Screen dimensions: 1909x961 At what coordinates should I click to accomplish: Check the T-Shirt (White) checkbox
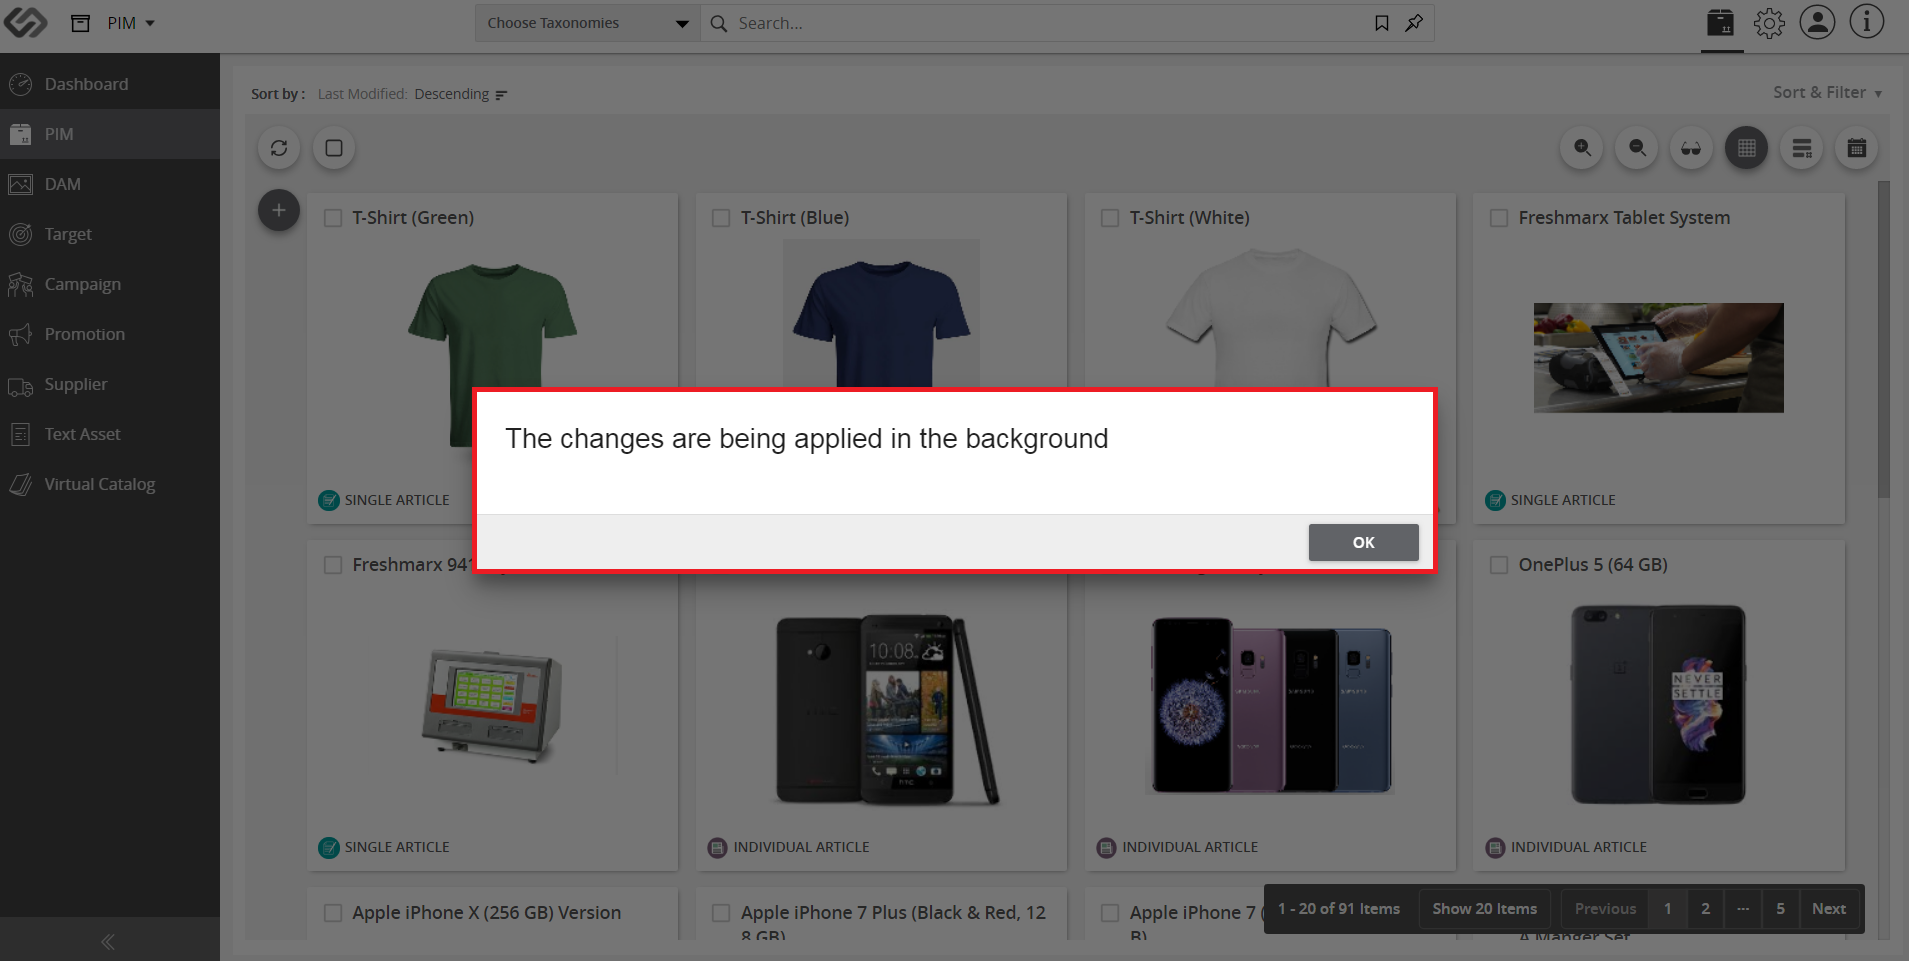1109,218
